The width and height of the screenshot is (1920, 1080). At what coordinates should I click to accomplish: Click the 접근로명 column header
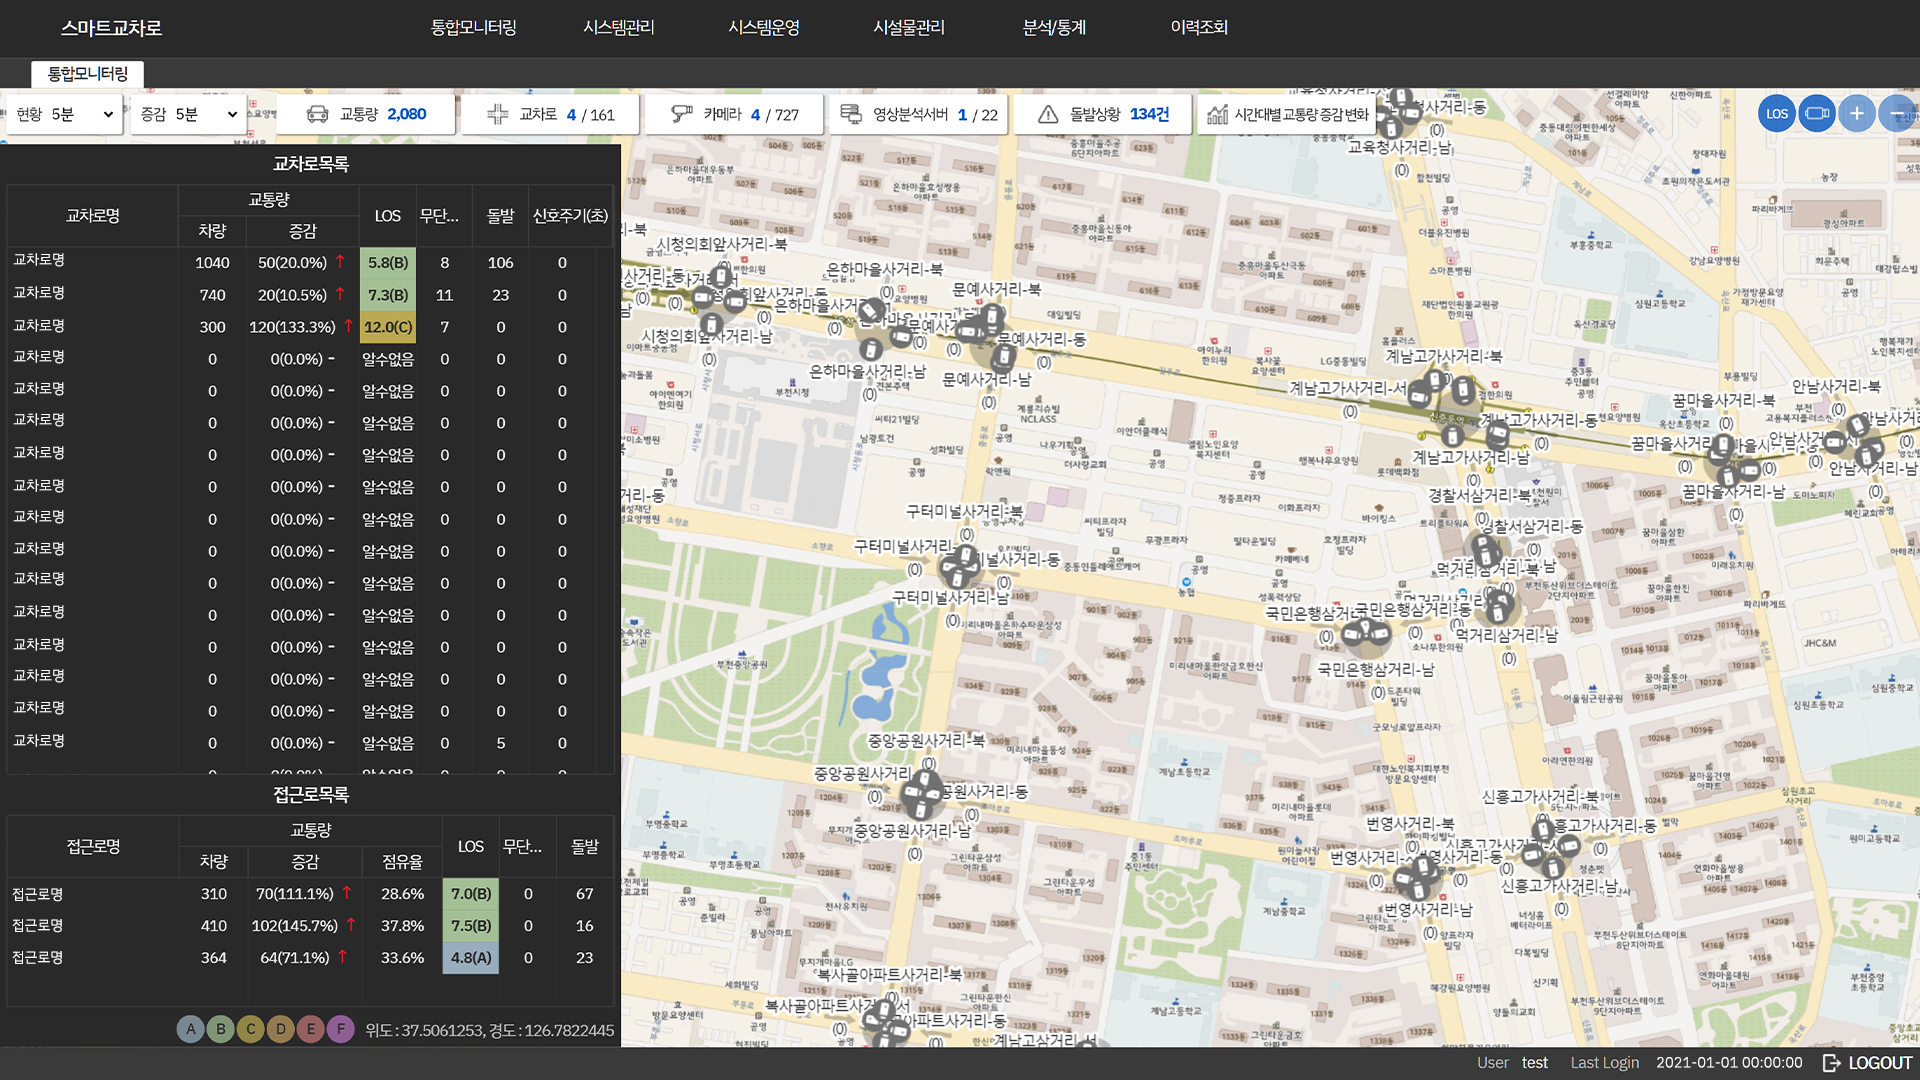pos(94,847)
